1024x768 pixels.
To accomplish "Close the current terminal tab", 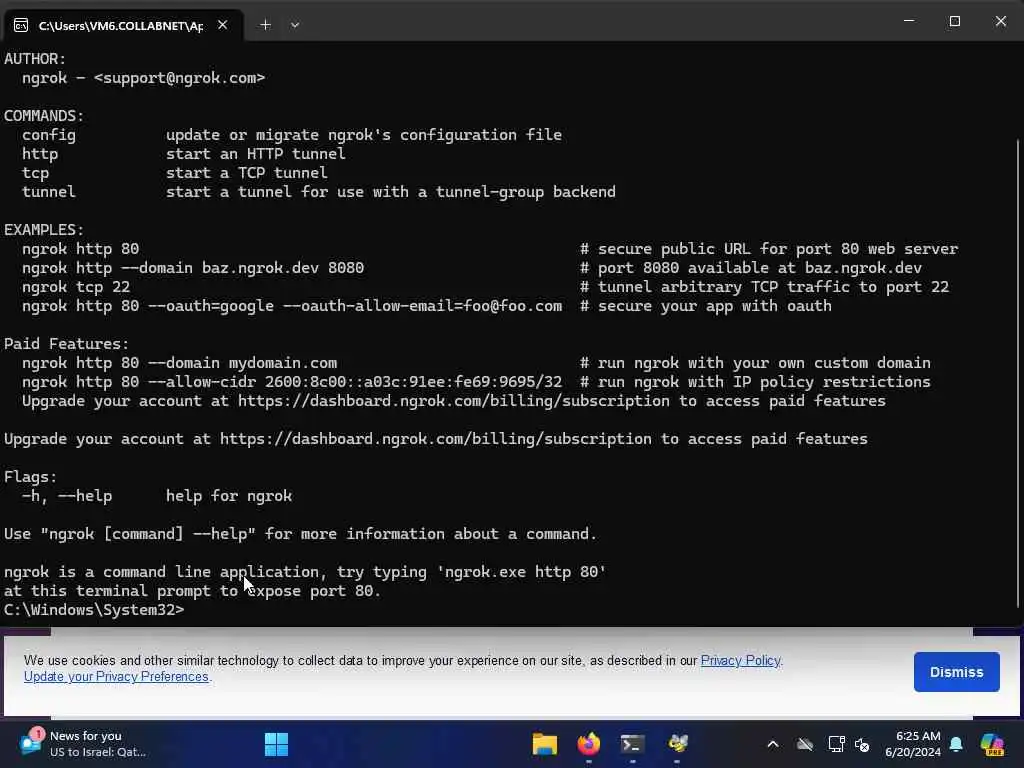I will tap(223, 25).
